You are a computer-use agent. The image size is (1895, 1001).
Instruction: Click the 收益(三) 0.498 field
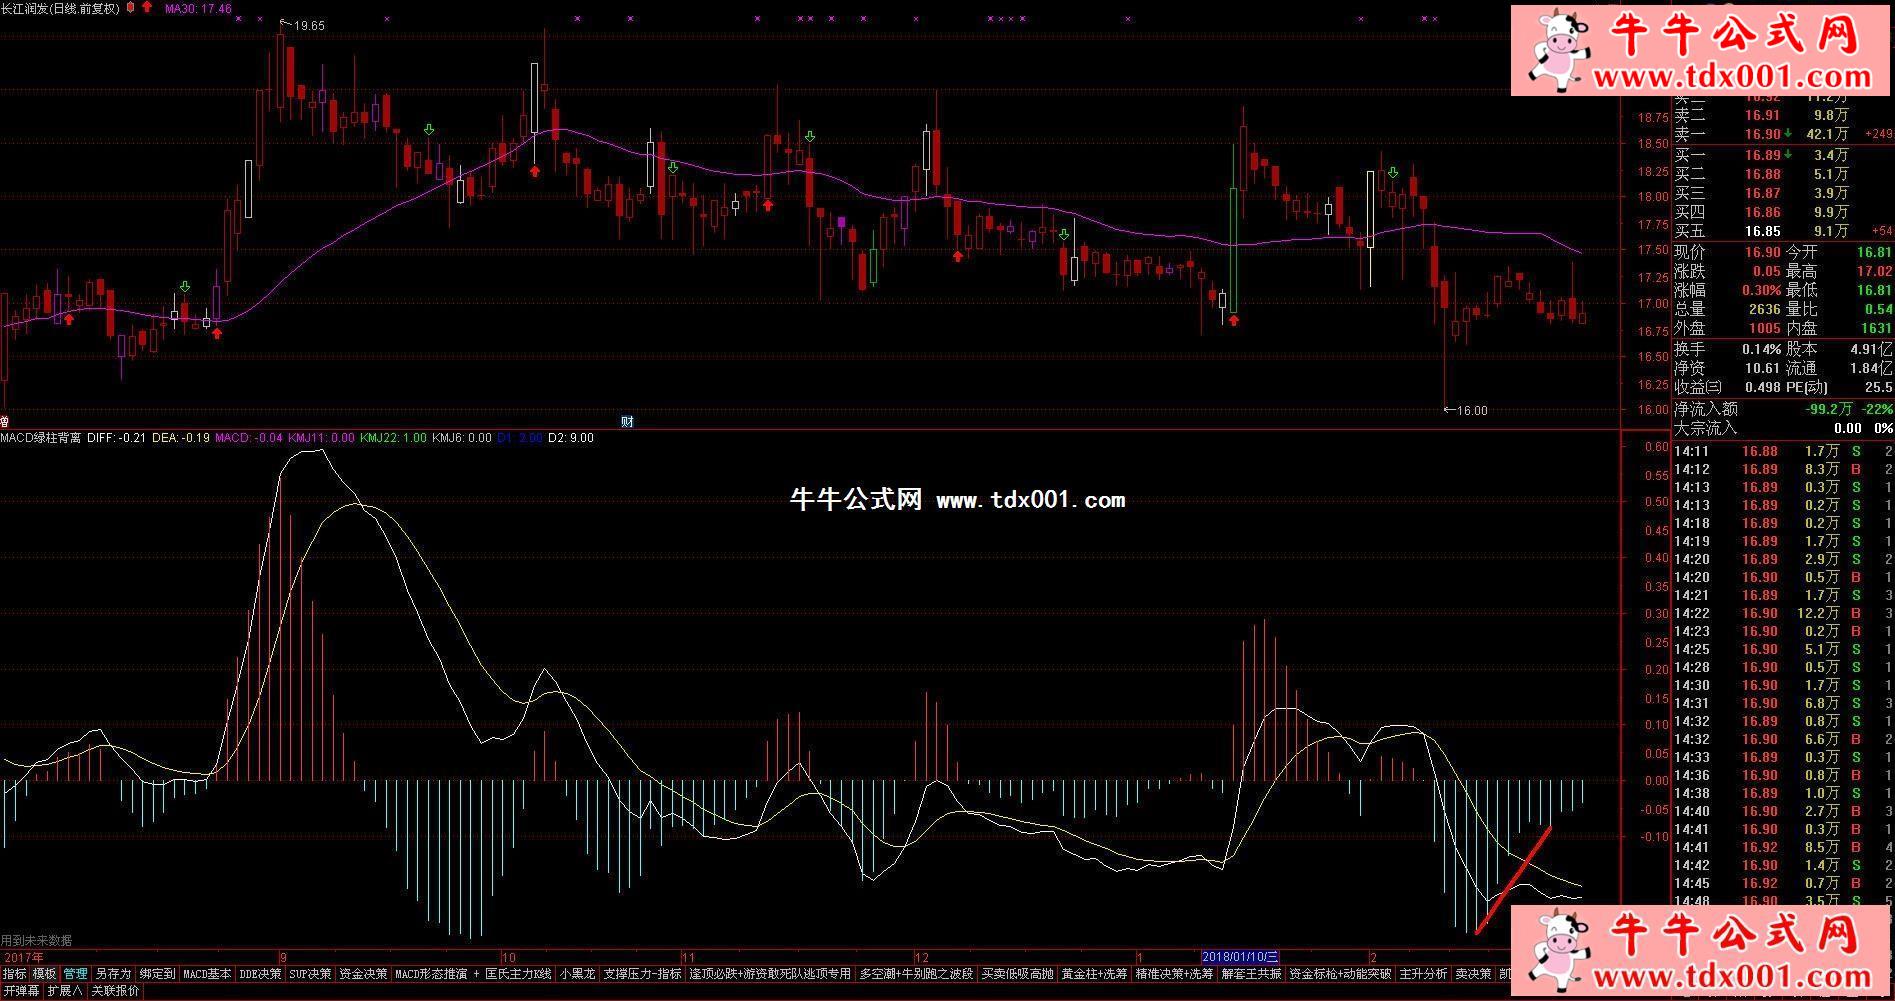point(1727,387)
